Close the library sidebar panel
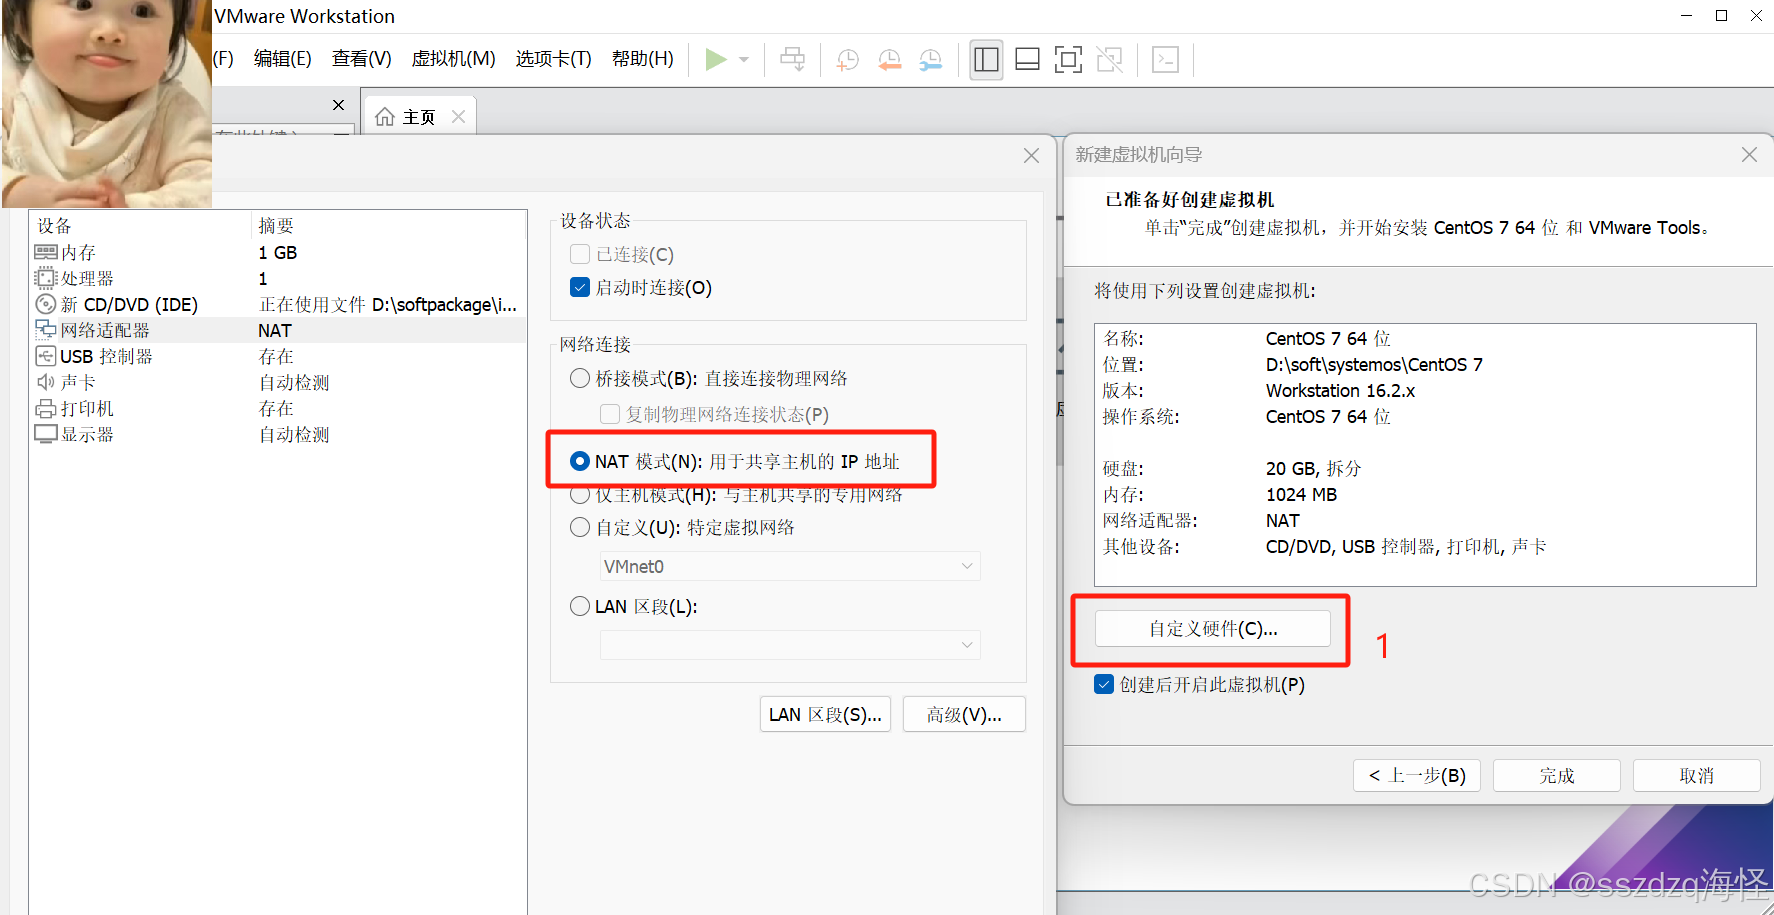The height and width of the screenshot is (915, 1774). 338,104
